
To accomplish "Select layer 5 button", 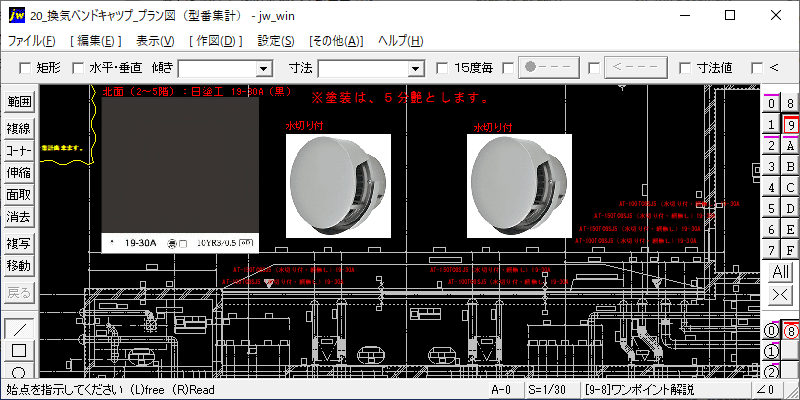I will pos(771,208).
